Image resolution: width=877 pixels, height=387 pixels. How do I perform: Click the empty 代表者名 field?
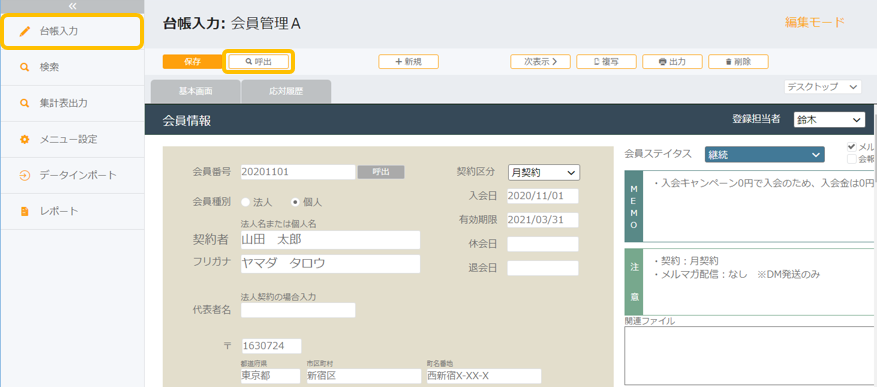coord(298,310)
